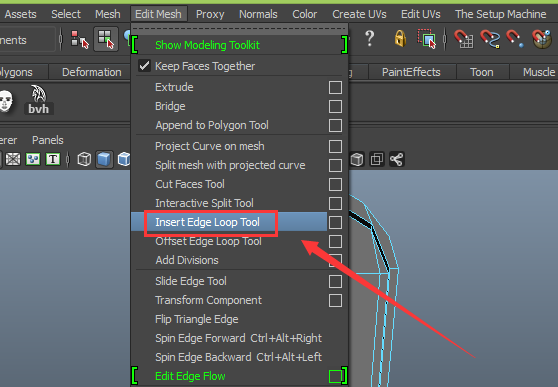Open the Mesh menu

107,14
